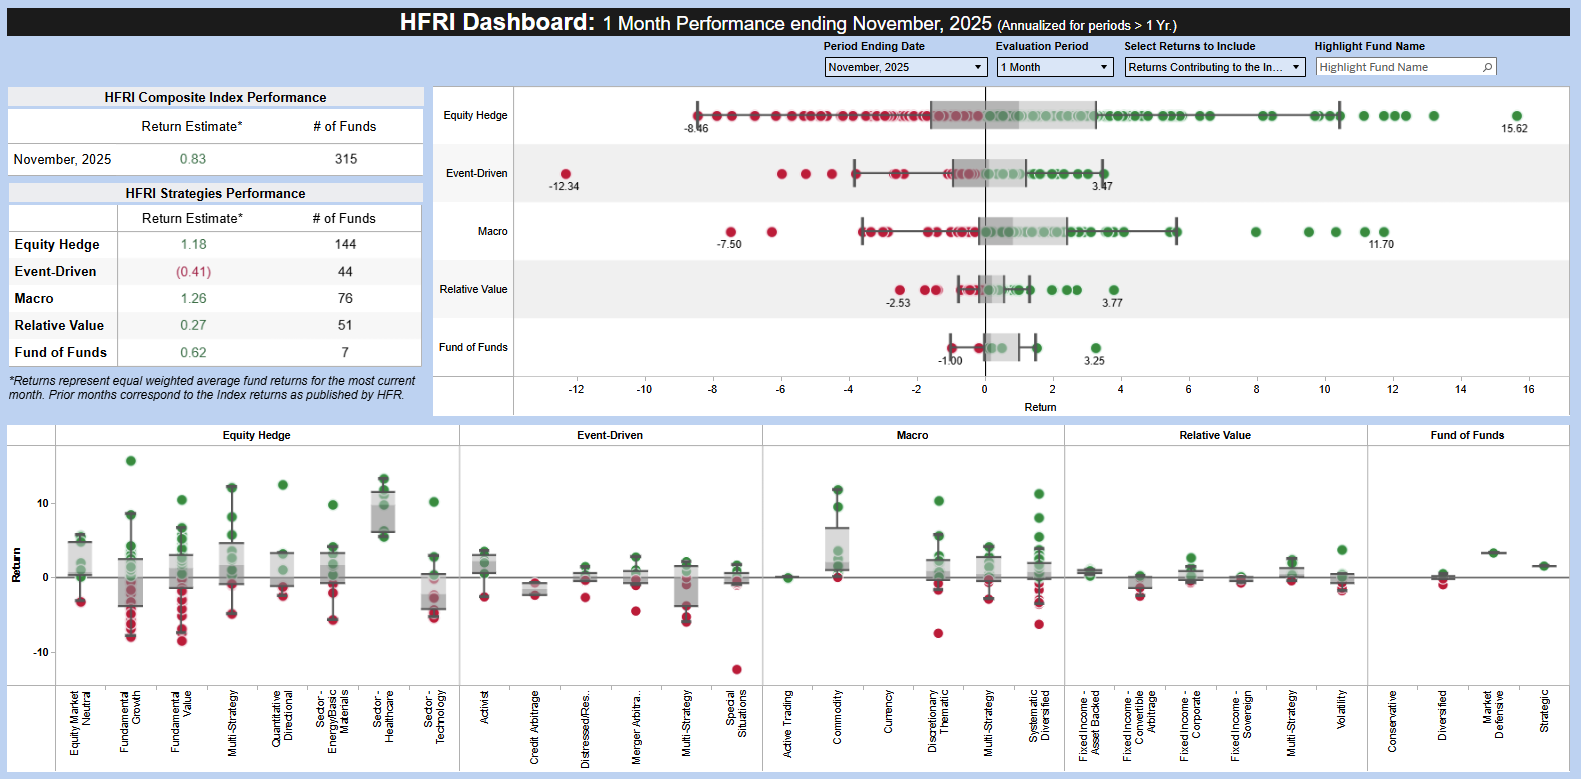Screen dimensions: 1581x779
Task: Click the Macro 11.70 green data point
Action: pyautogui.click(x=1384, y=232)
